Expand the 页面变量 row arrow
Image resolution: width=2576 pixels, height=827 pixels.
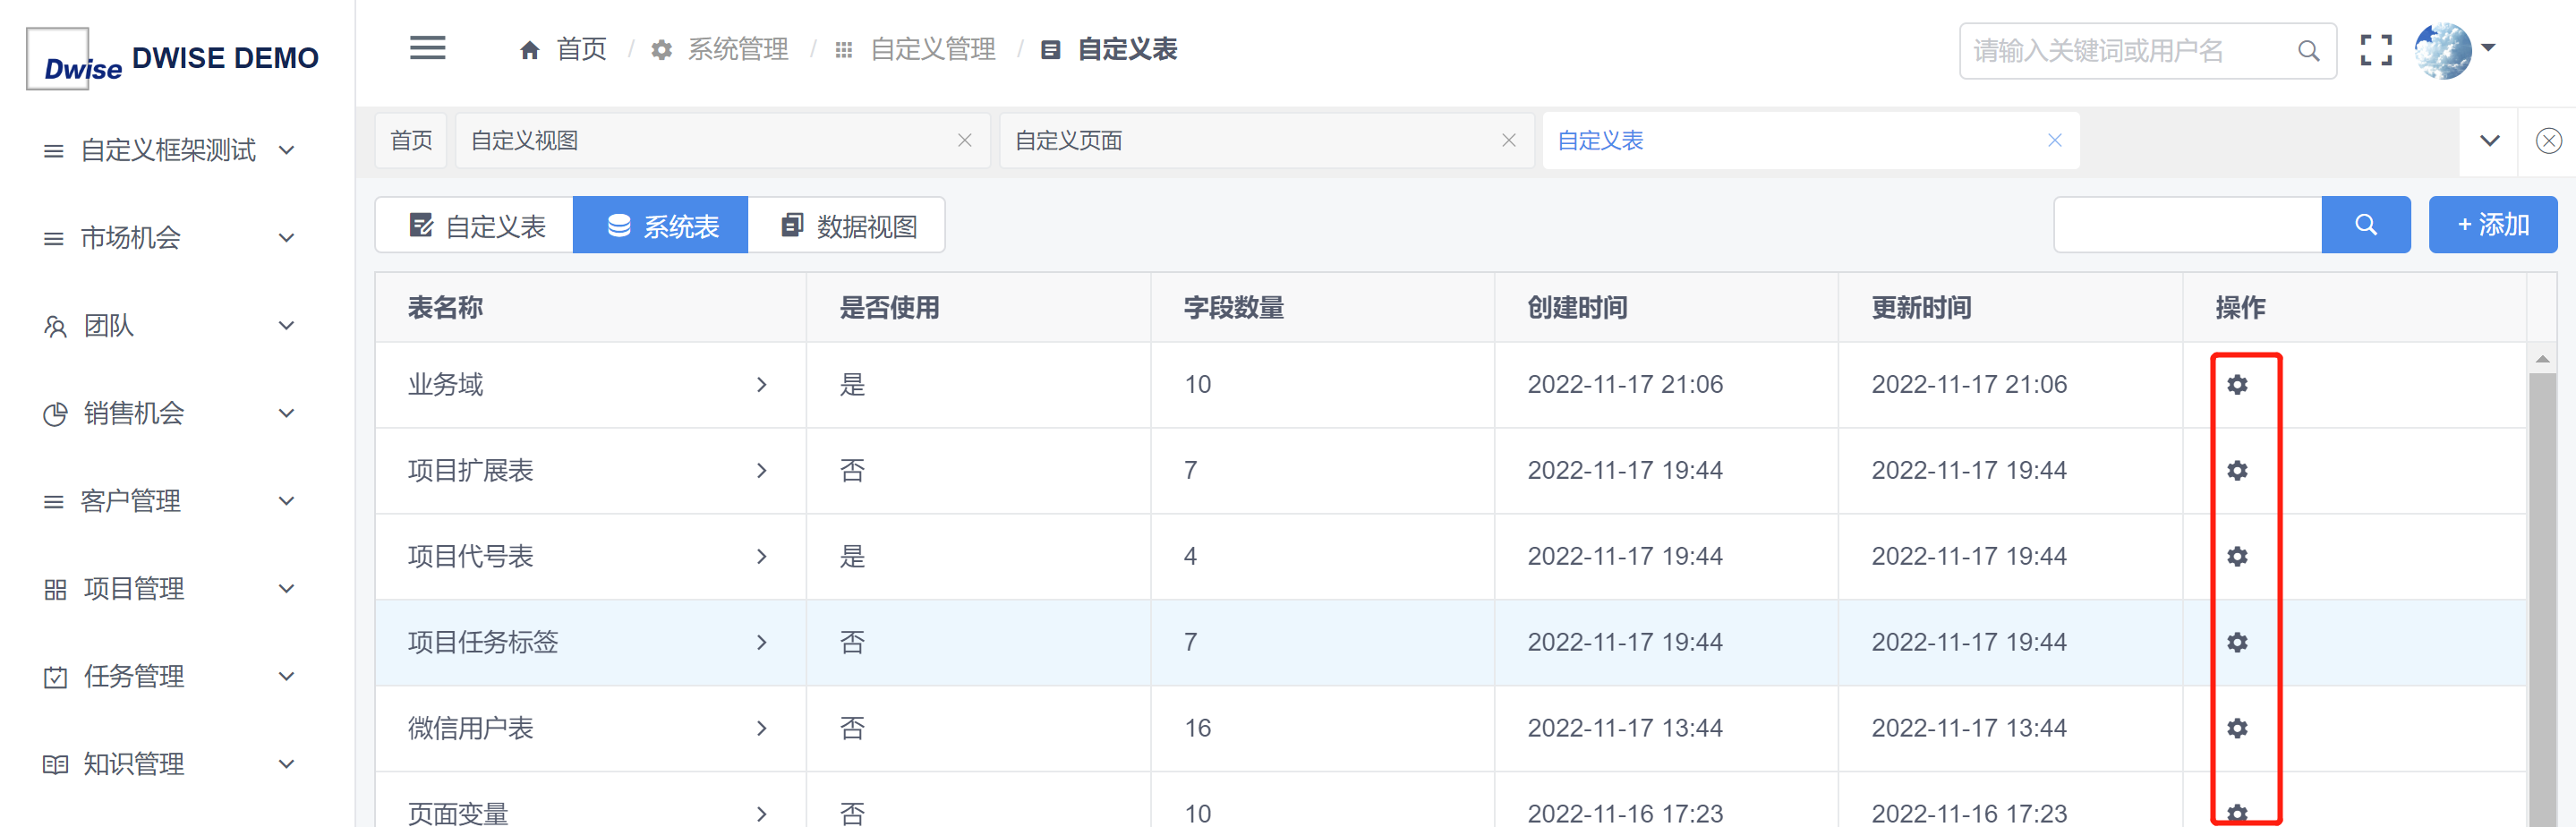761,814
